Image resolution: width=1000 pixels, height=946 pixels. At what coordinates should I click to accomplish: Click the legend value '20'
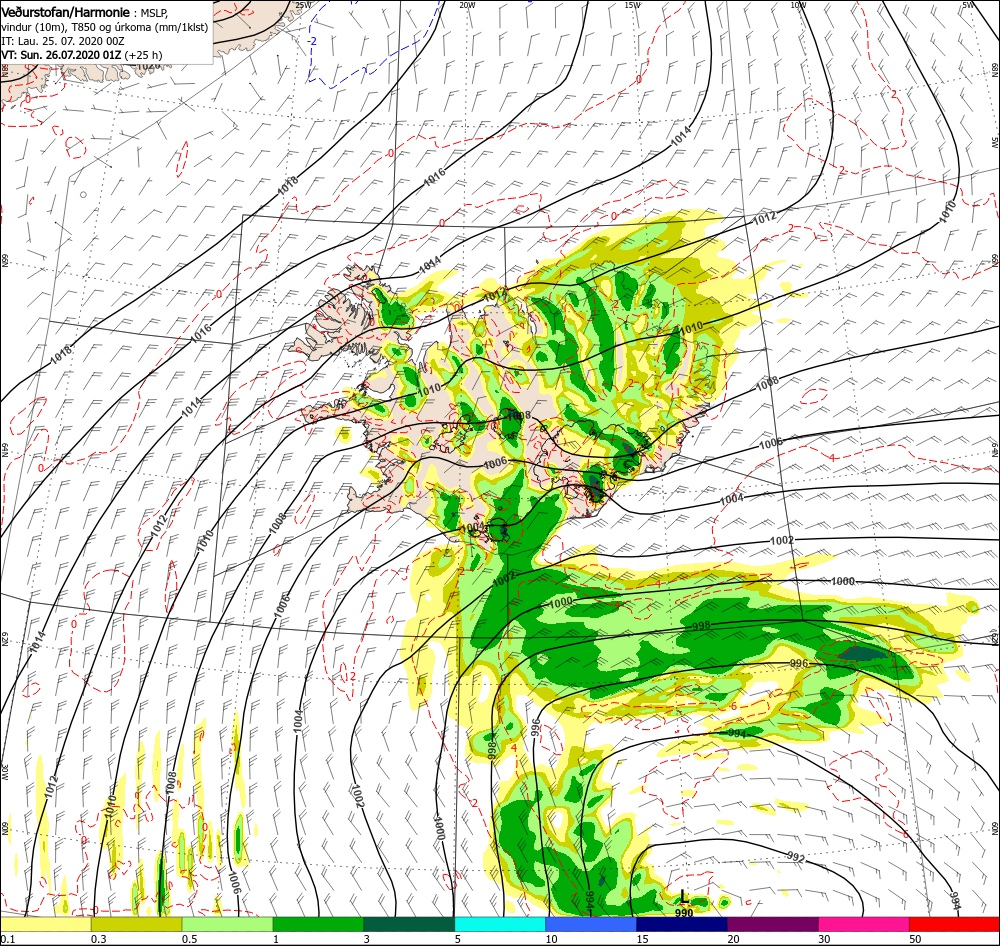(734, 939)
